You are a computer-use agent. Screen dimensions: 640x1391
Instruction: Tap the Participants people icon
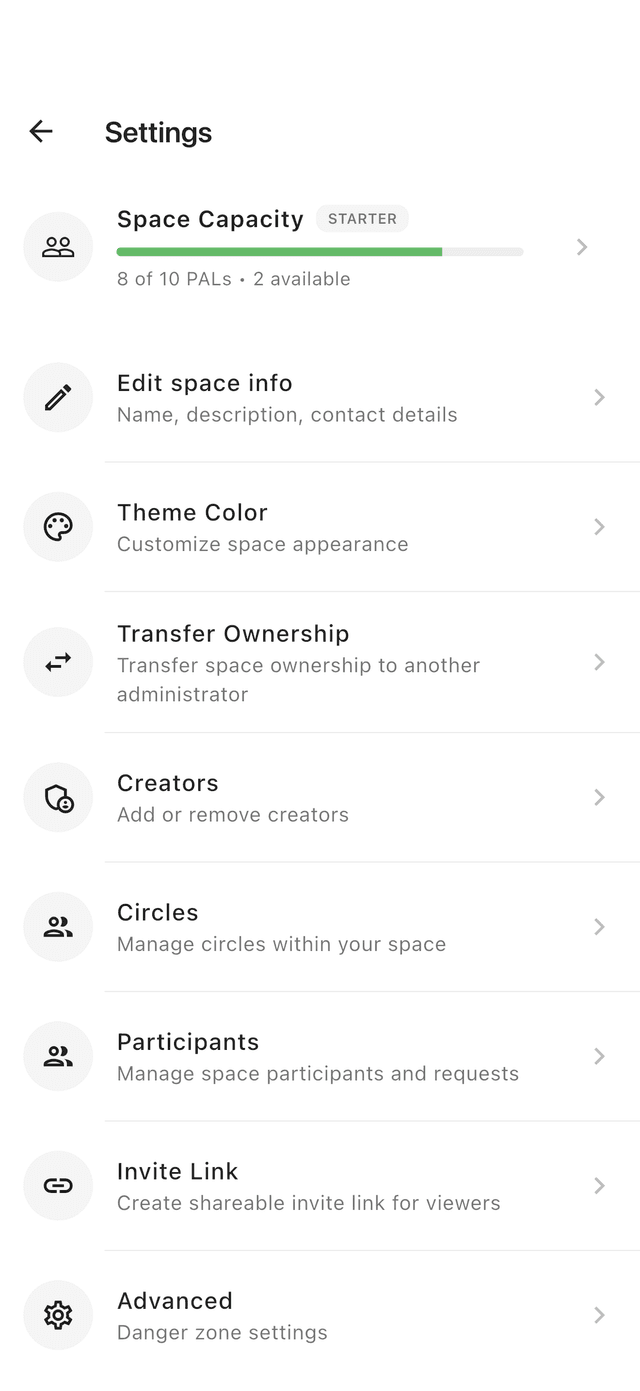coord(58,1056)
